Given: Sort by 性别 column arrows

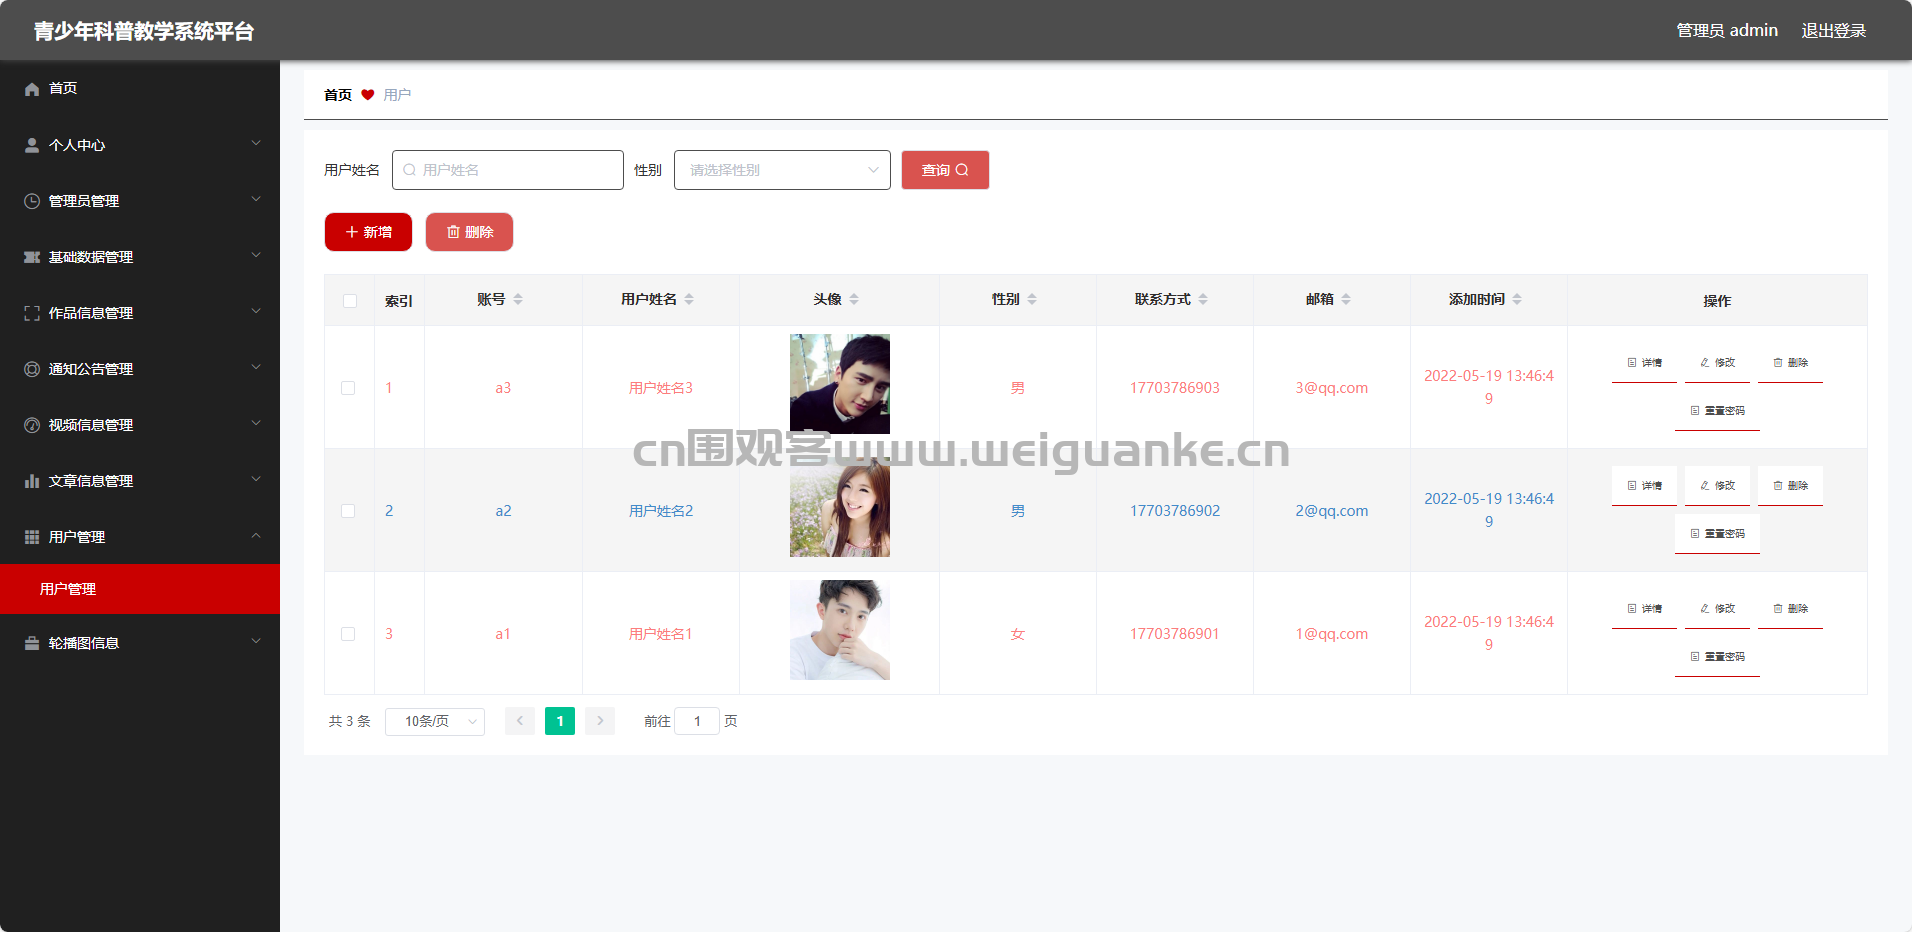Looking at the screenshot, I should coord(1032,299).
